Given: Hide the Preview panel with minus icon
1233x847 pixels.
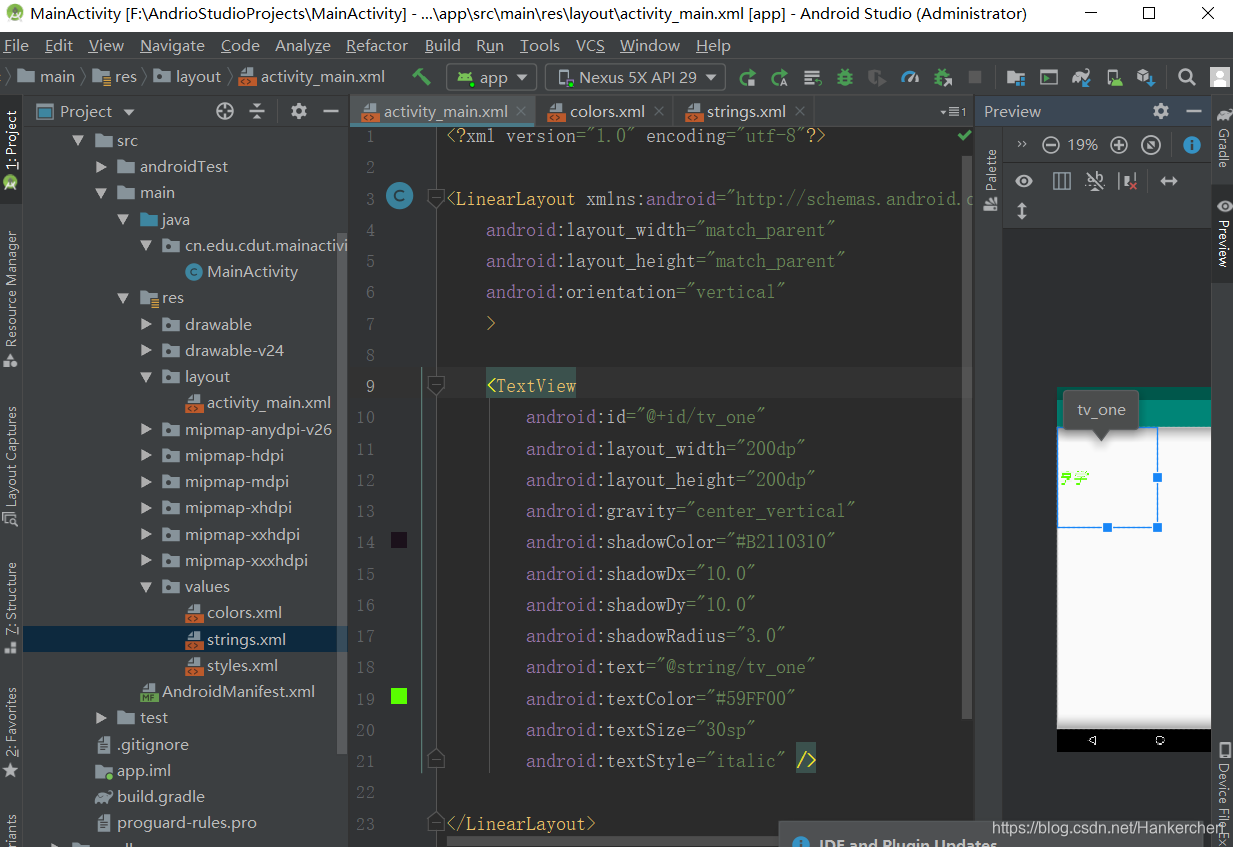Looking at the screenshot, I should click(1193, 111).
